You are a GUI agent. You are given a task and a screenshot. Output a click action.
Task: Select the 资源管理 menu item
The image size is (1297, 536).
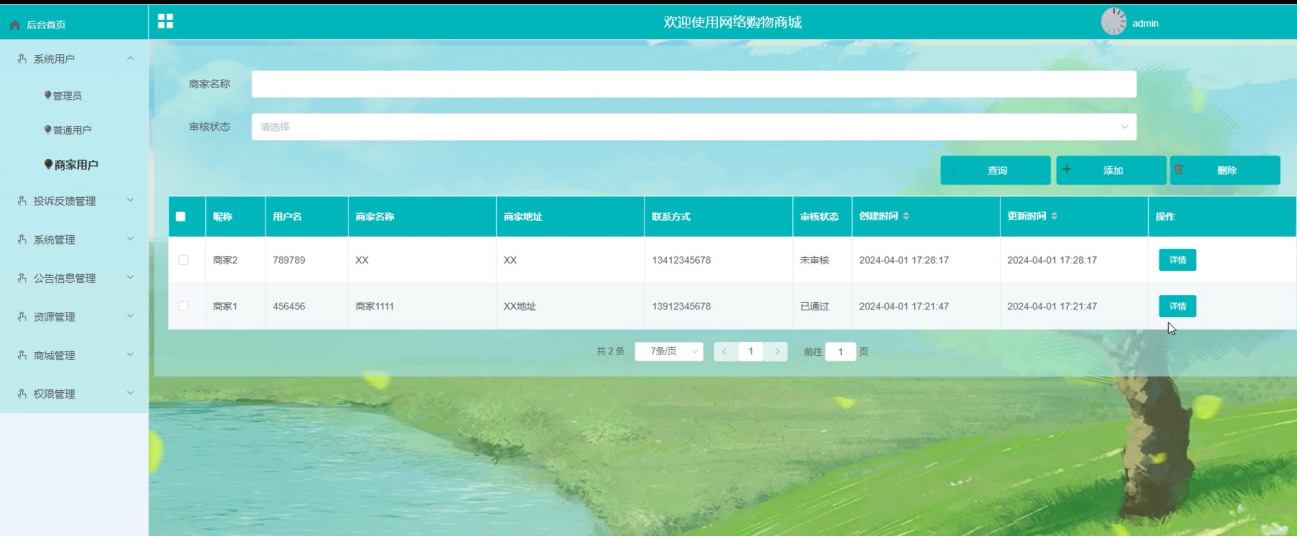coord(54,317)
